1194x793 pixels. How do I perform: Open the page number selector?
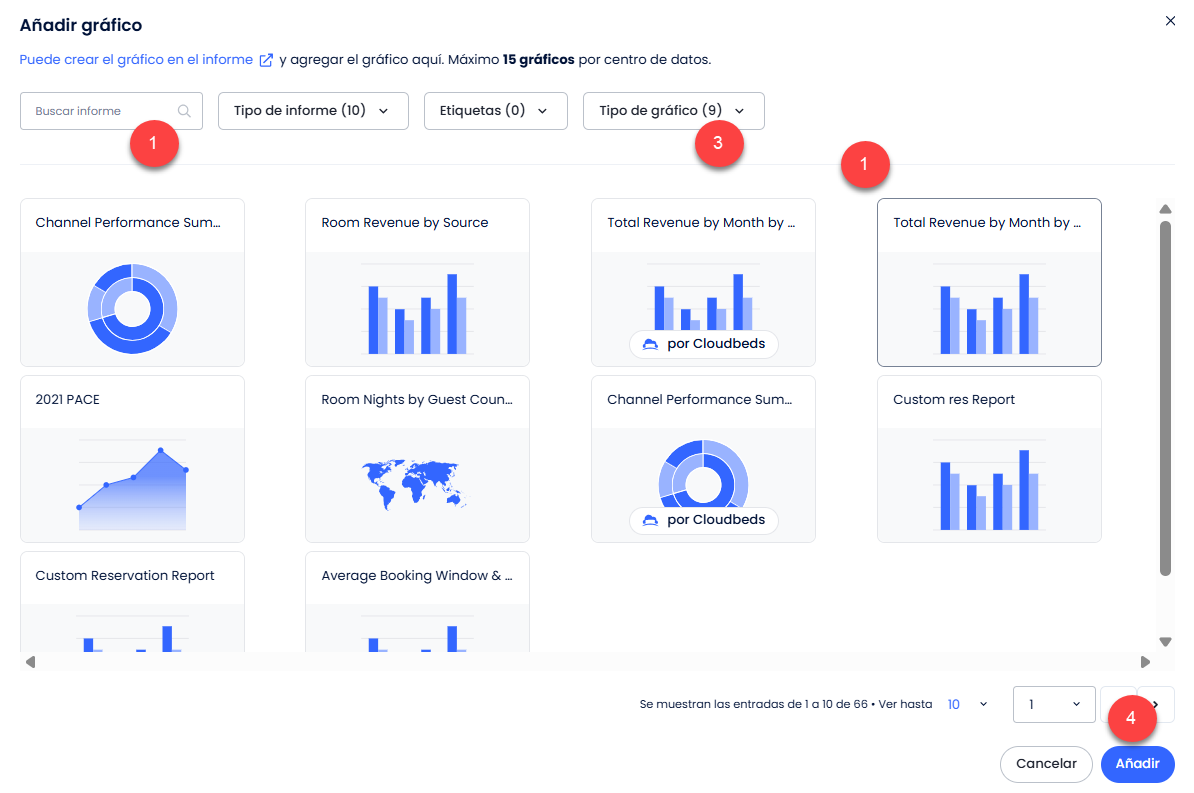click(1054, 705)
